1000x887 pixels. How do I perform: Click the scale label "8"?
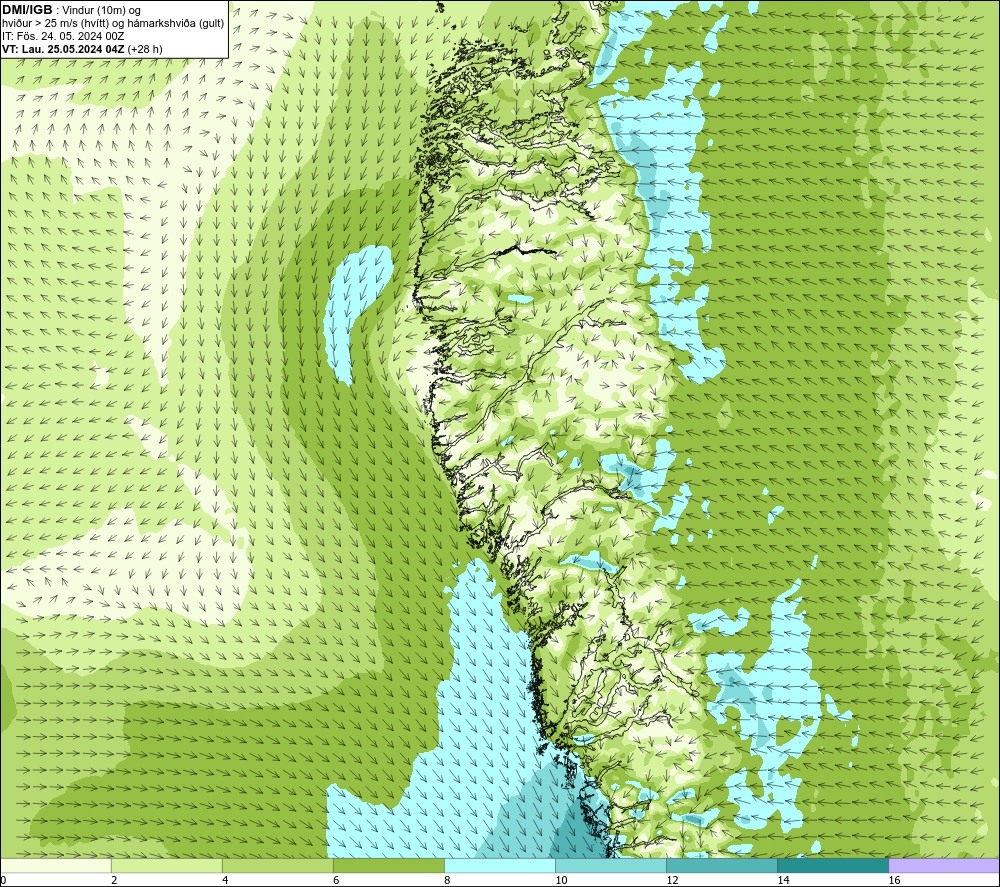point(447,880)
